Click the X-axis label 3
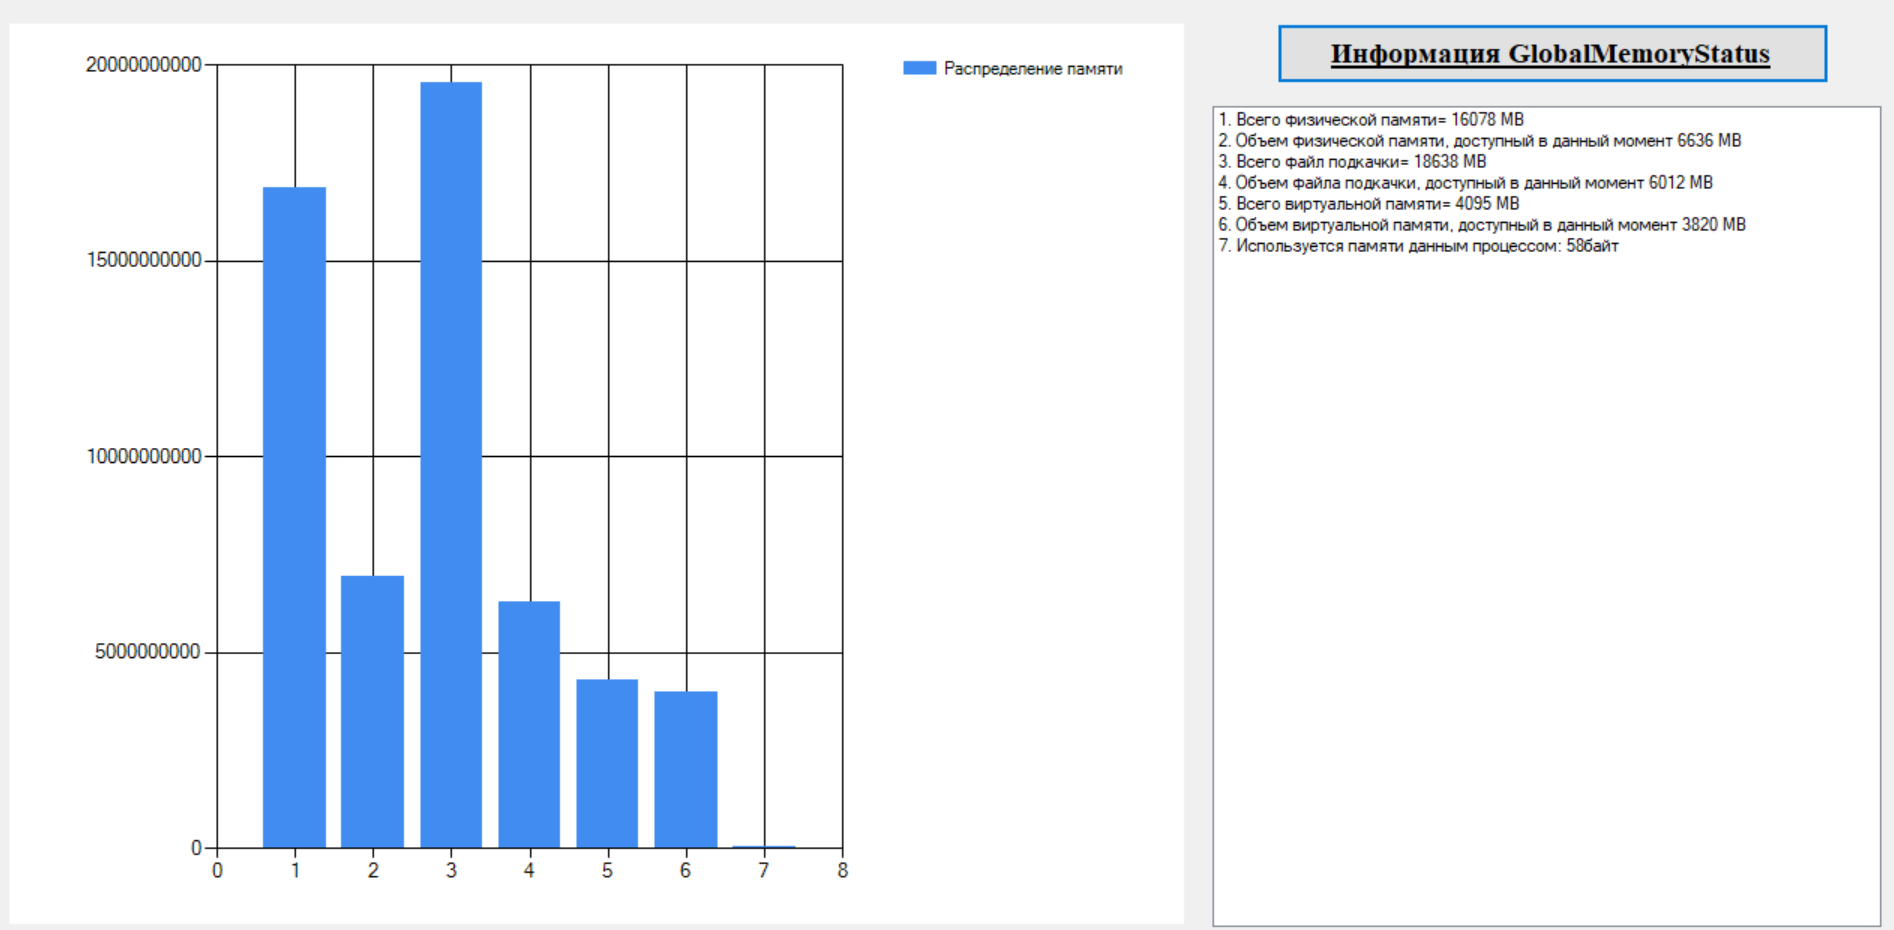1894x930 pixels. point(451,871)
